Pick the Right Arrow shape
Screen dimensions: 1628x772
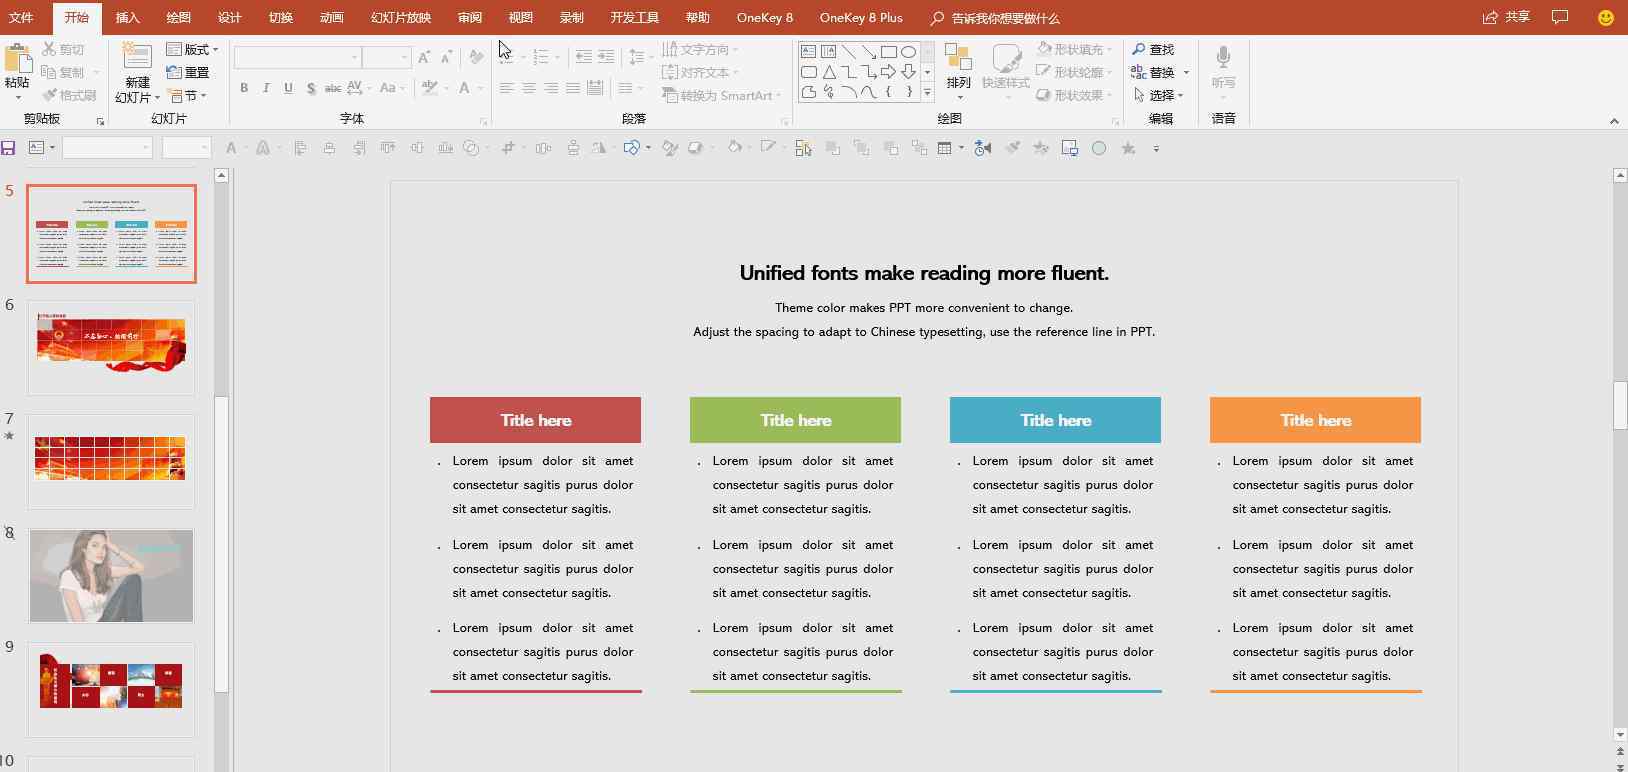pos(888,72)
